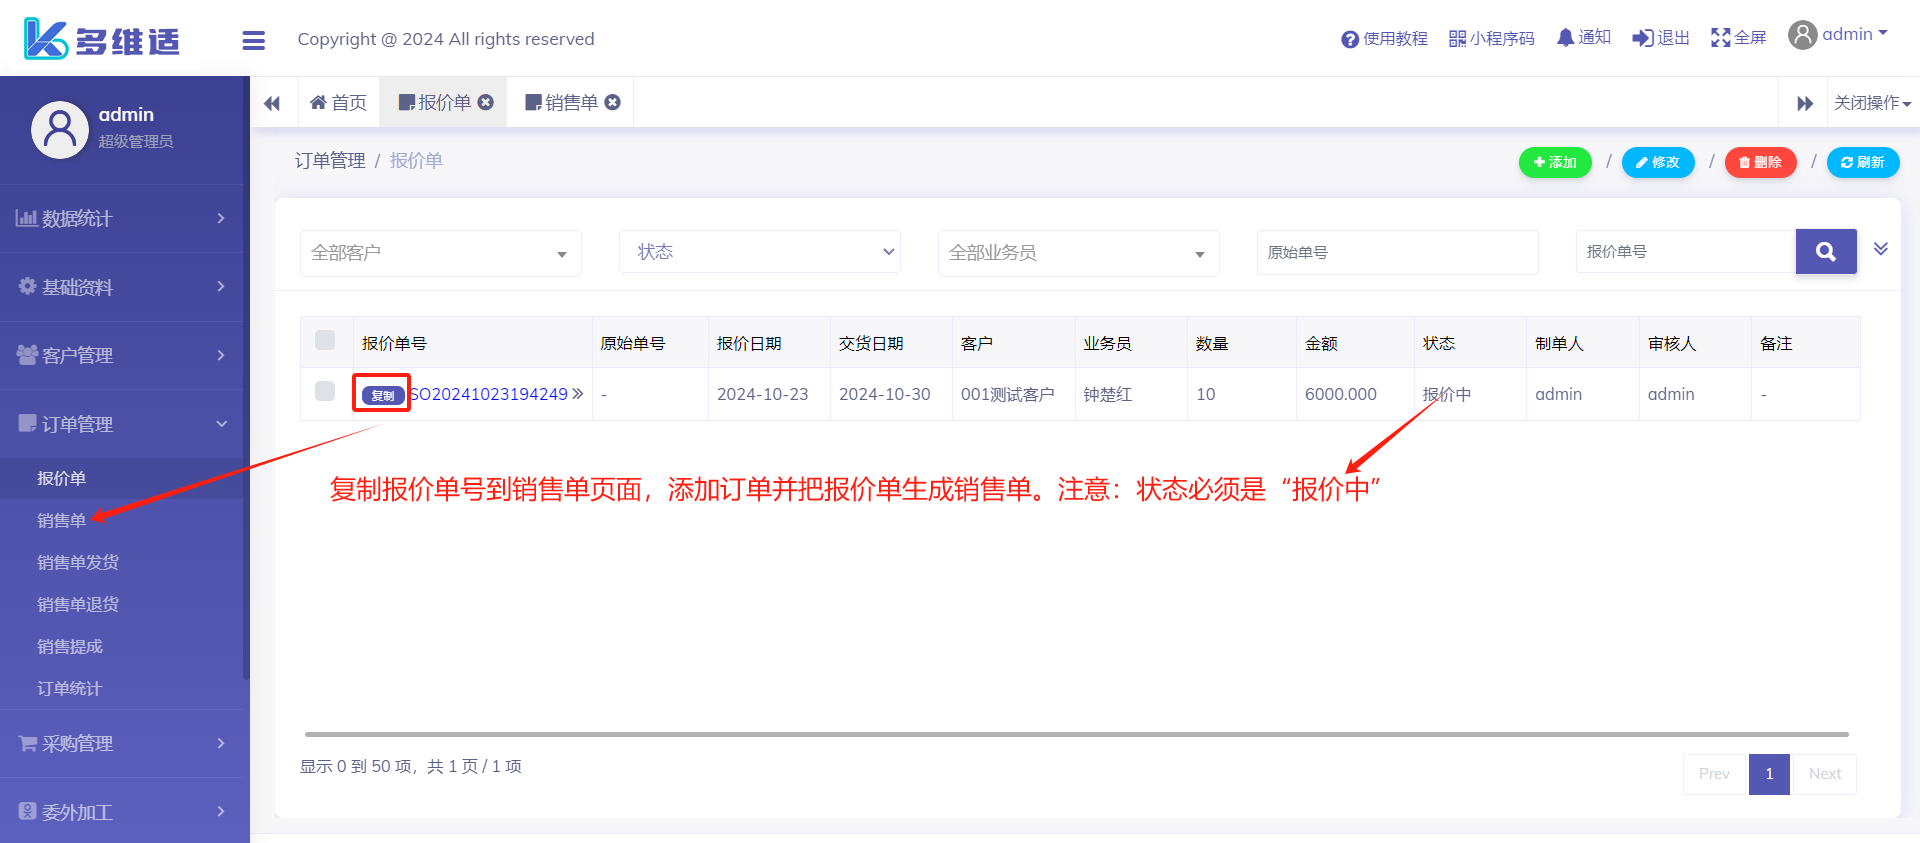
Task: Open the 状态 status dropdown
Action: 760,252
